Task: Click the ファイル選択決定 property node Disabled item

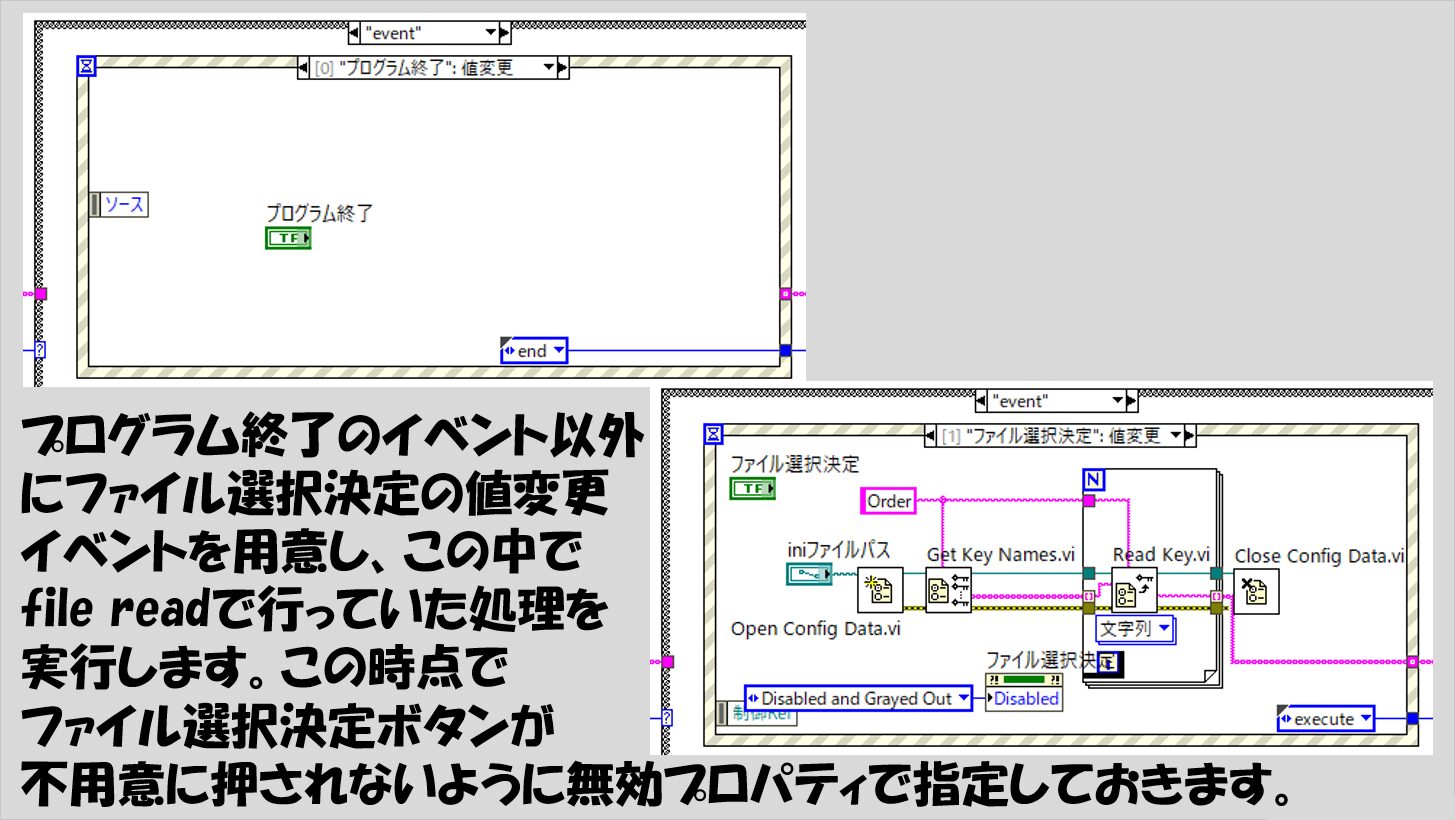Action: point(1025,699)
